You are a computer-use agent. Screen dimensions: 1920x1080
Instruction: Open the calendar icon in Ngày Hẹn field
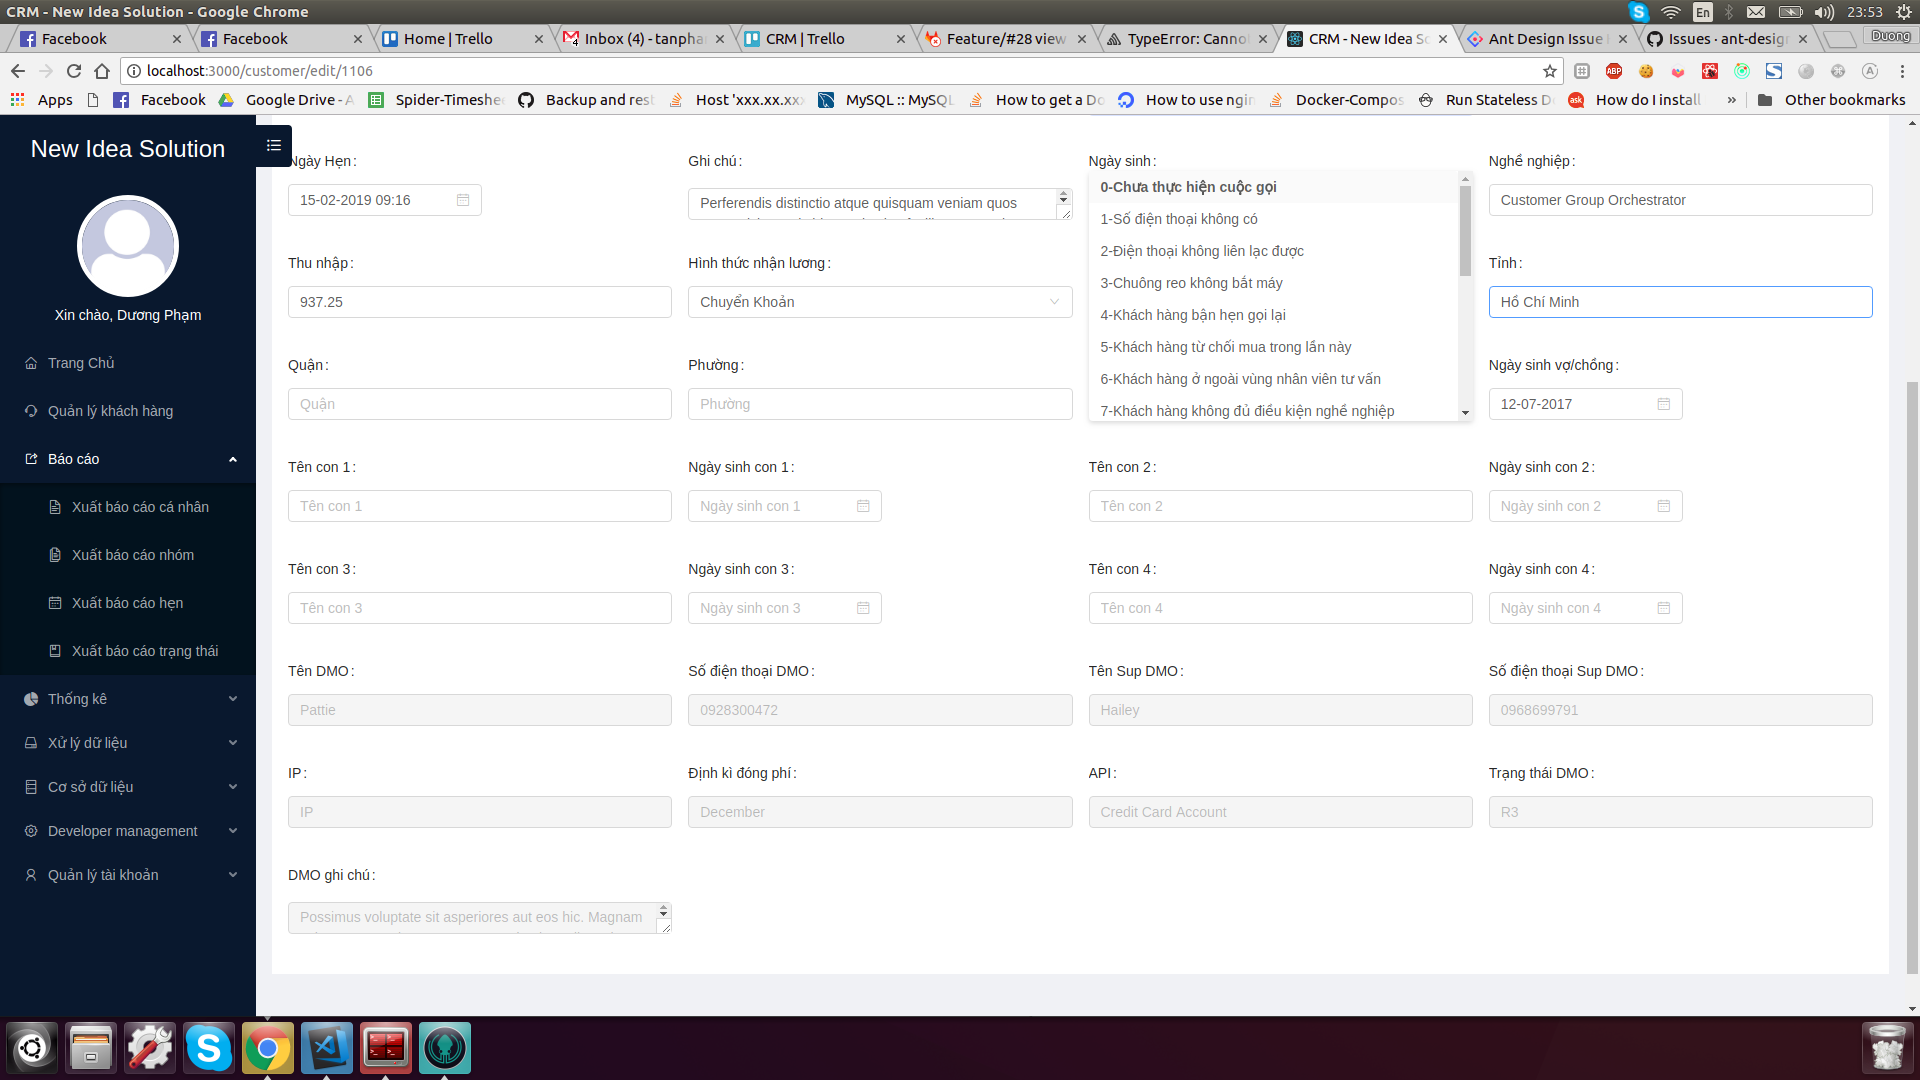pyautogui.click(x=463, y=199)
